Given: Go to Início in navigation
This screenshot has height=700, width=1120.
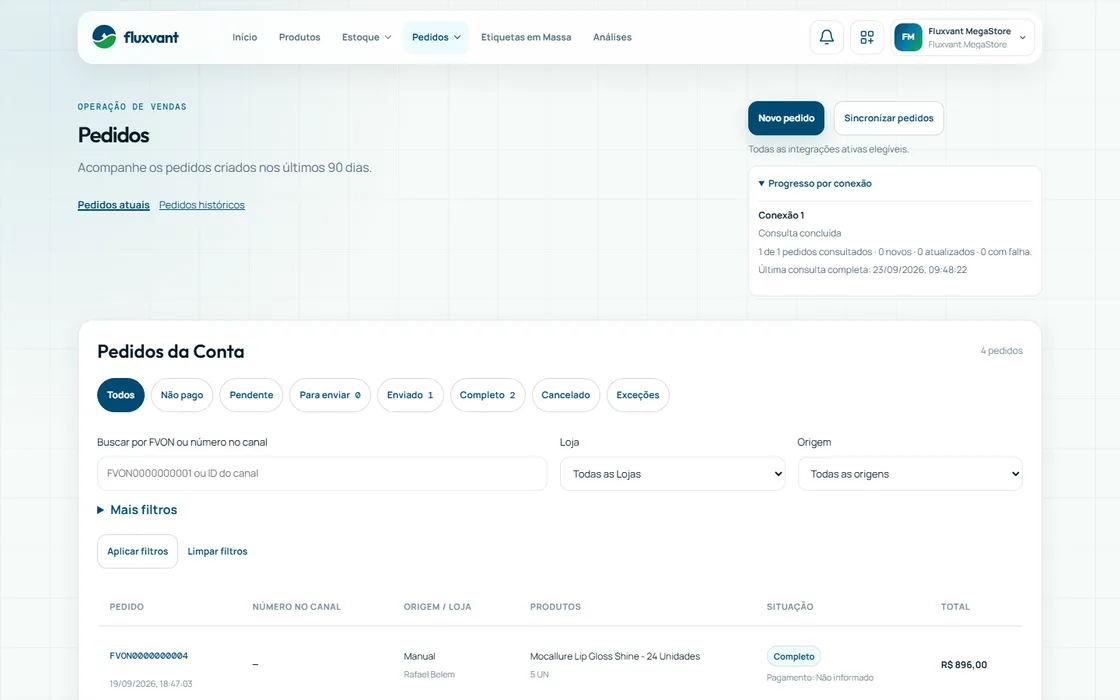Looking at the screenshot, I should tap(244, 37).
